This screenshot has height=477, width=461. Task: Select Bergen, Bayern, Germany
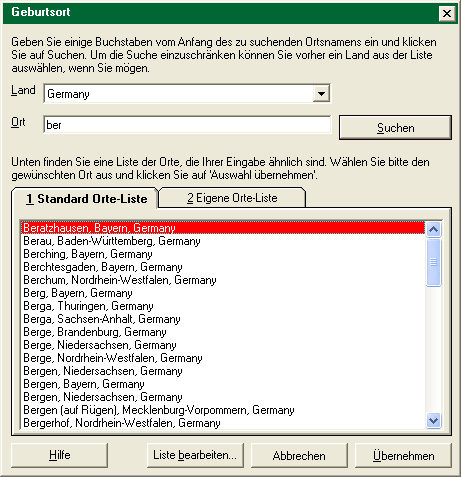point(223,384)
